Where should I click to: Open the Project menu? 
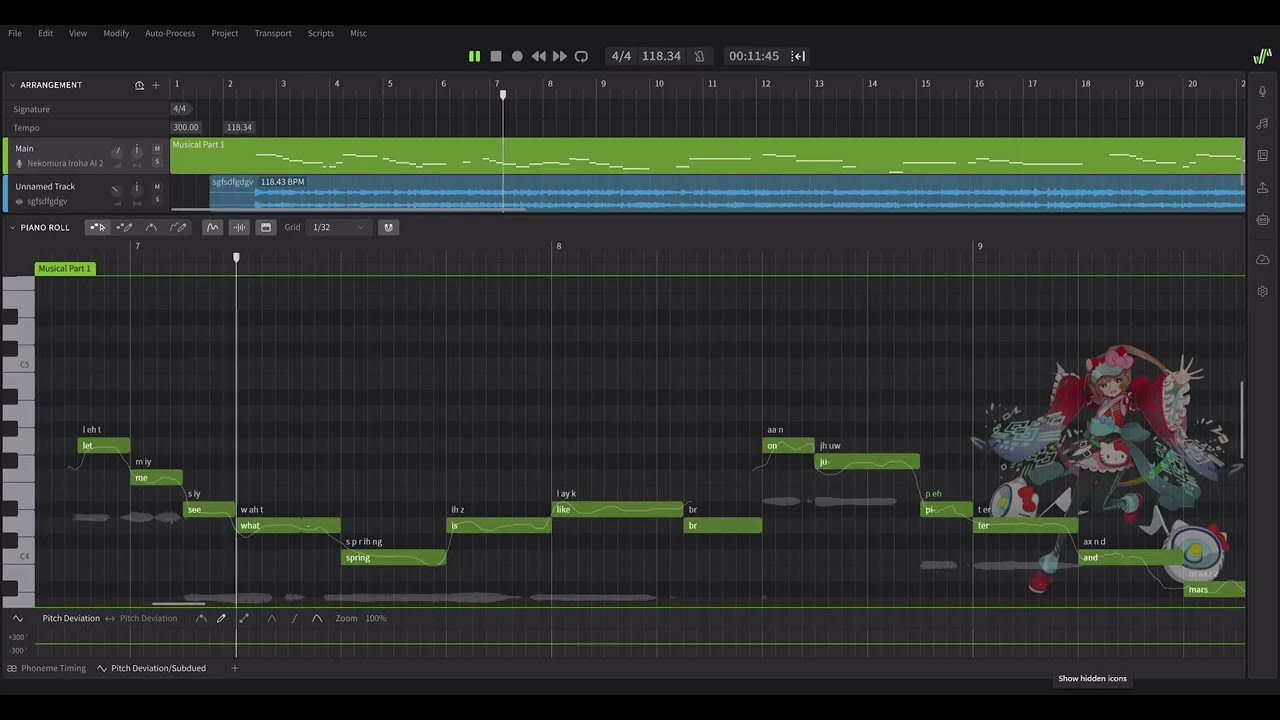point(225,33)
